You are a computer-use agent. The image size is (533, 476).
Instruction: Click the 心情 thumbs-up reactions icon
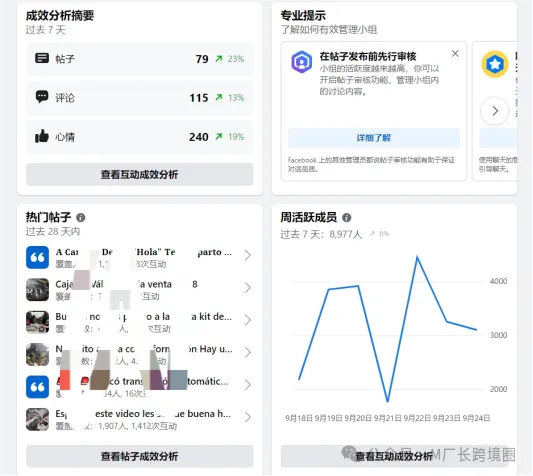[x=42, y=136]
